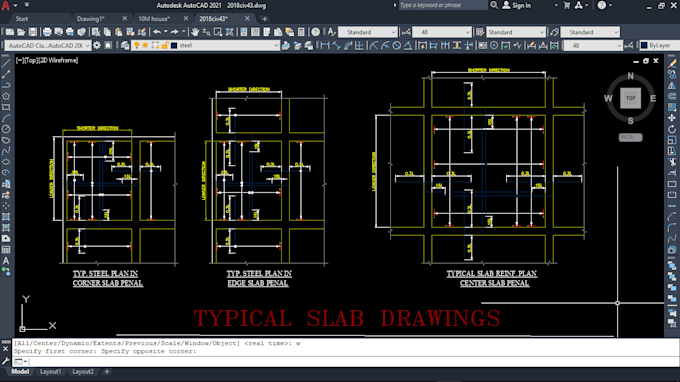Click the N compass direction on ViewCube
The height and width of the screenshot is (382, 680).
click(630, 76)
